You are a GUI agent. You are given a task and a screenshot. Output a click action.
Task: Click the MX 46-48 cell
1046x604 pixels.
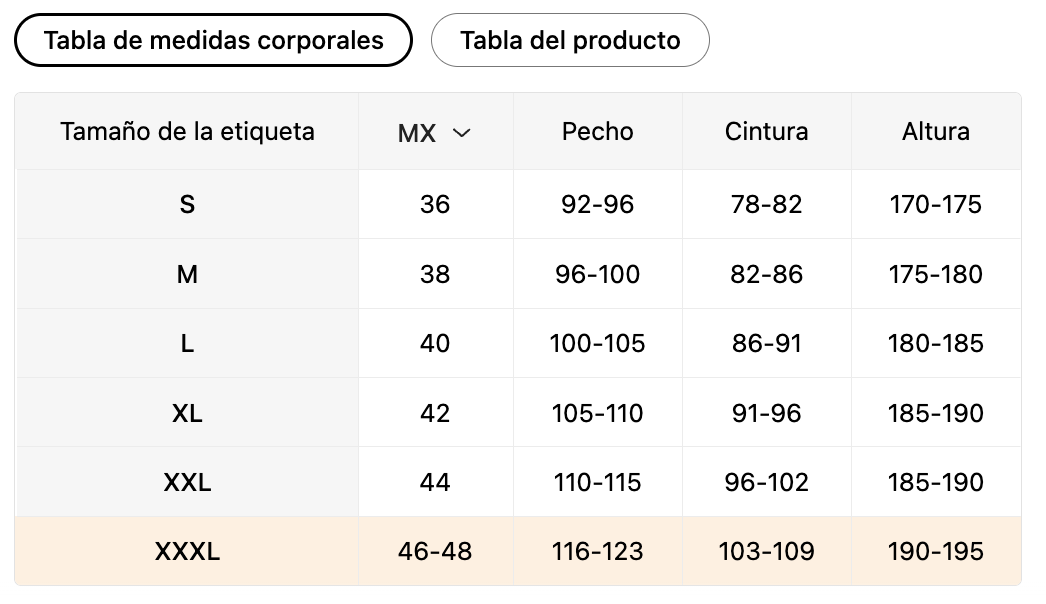click(x=435, y=551)
